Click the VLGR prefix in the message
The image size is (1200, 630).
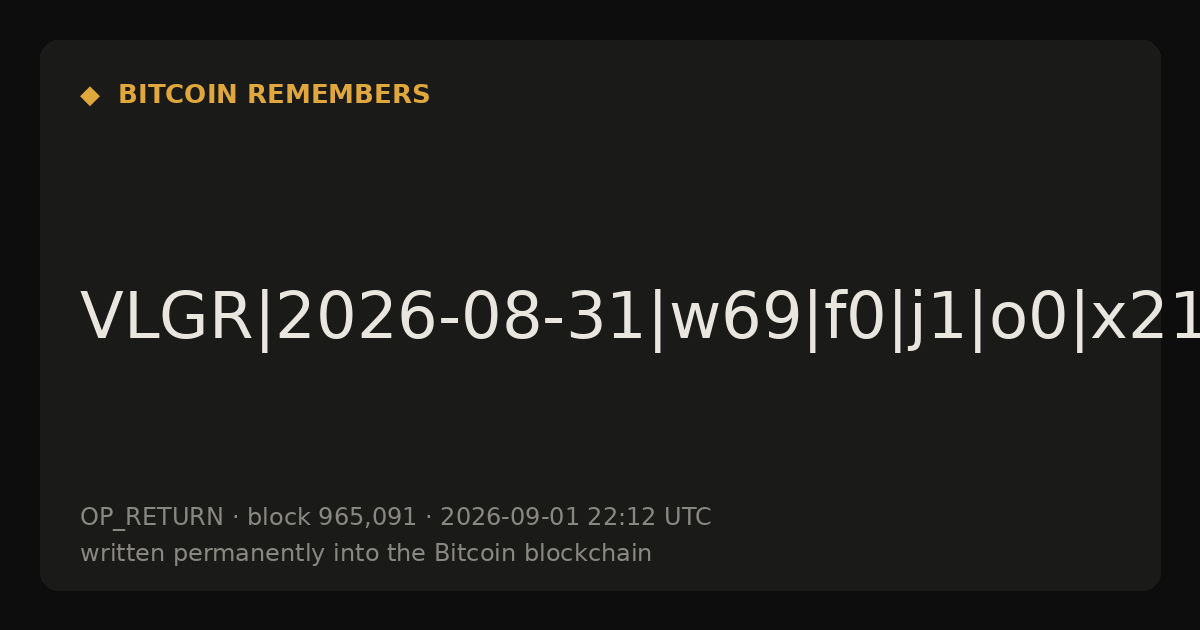click(x=166, y=318)
